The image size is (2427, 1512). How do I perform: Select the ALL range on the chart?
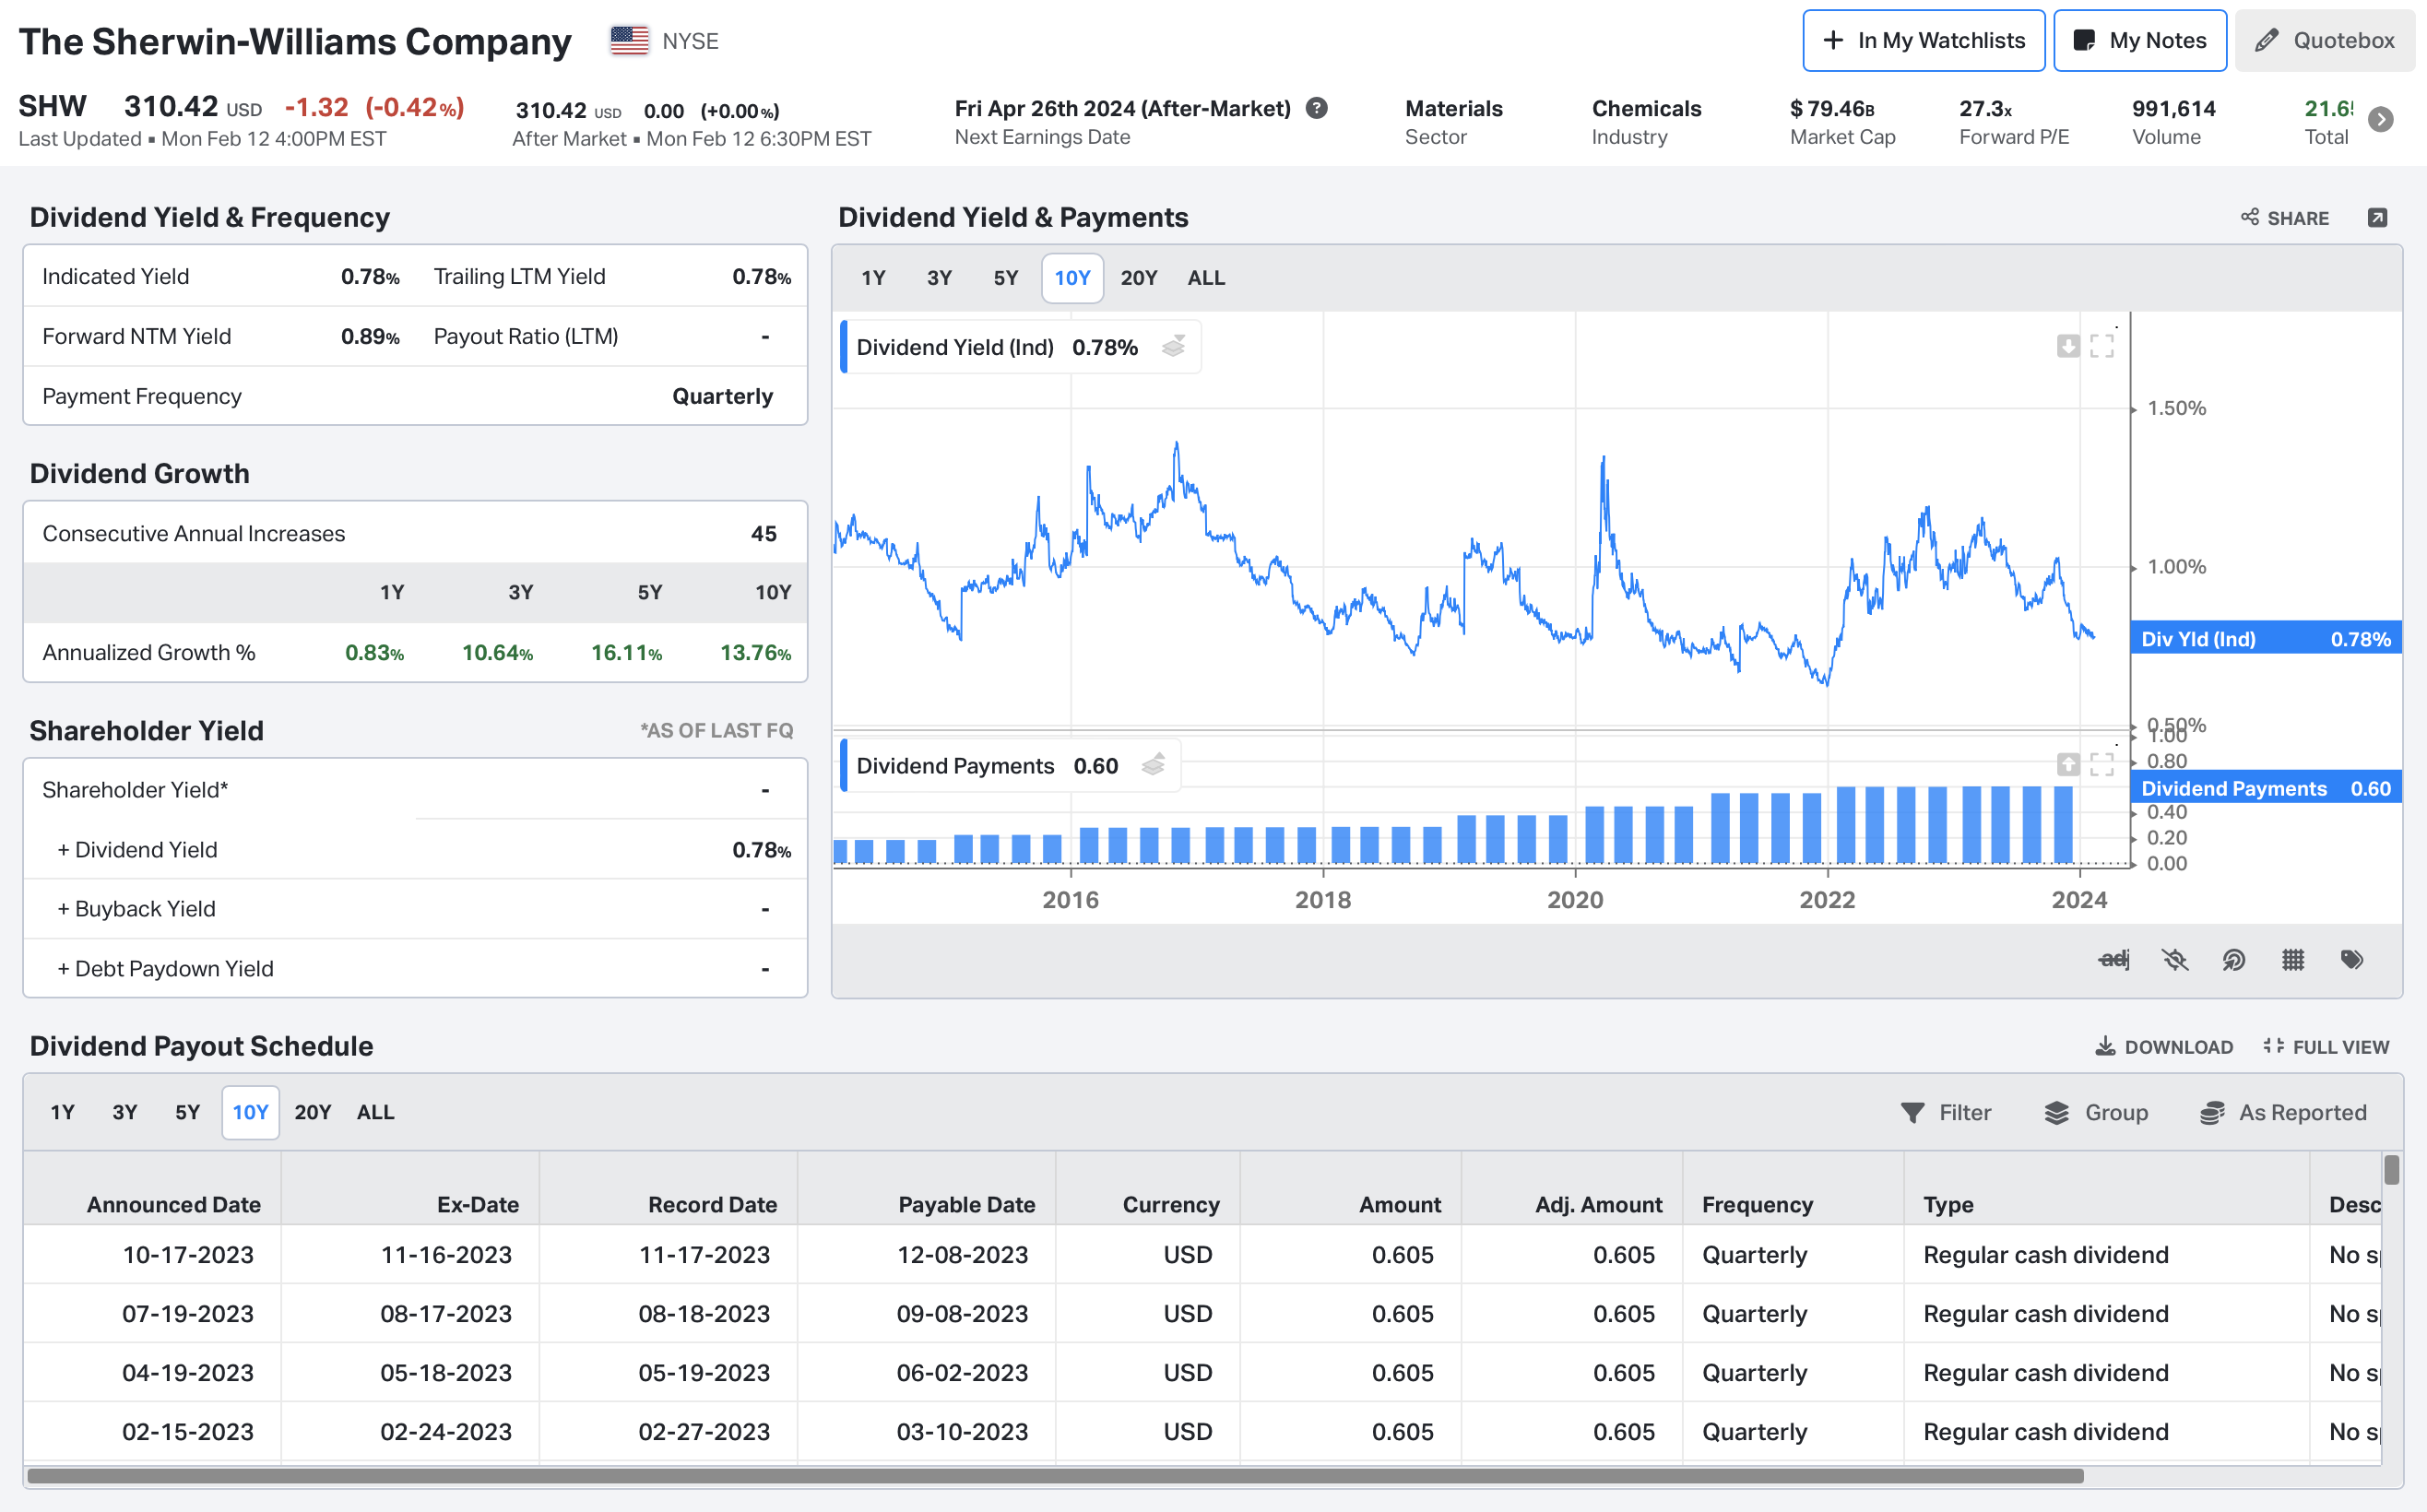pos(1206,278)
